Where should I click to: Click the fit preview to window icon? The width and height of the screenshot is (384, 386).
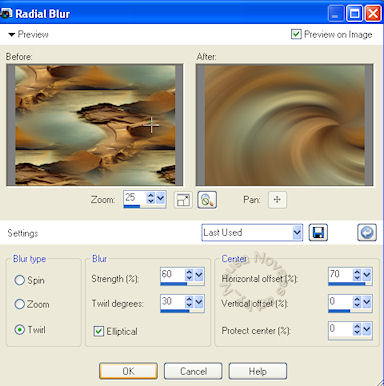click(183, 200)
